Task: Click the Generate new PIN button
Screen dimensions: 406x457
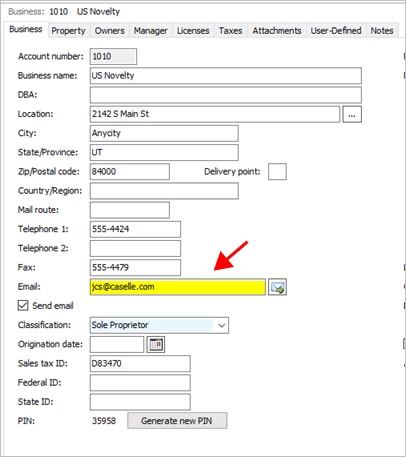Action: point(177,421)
